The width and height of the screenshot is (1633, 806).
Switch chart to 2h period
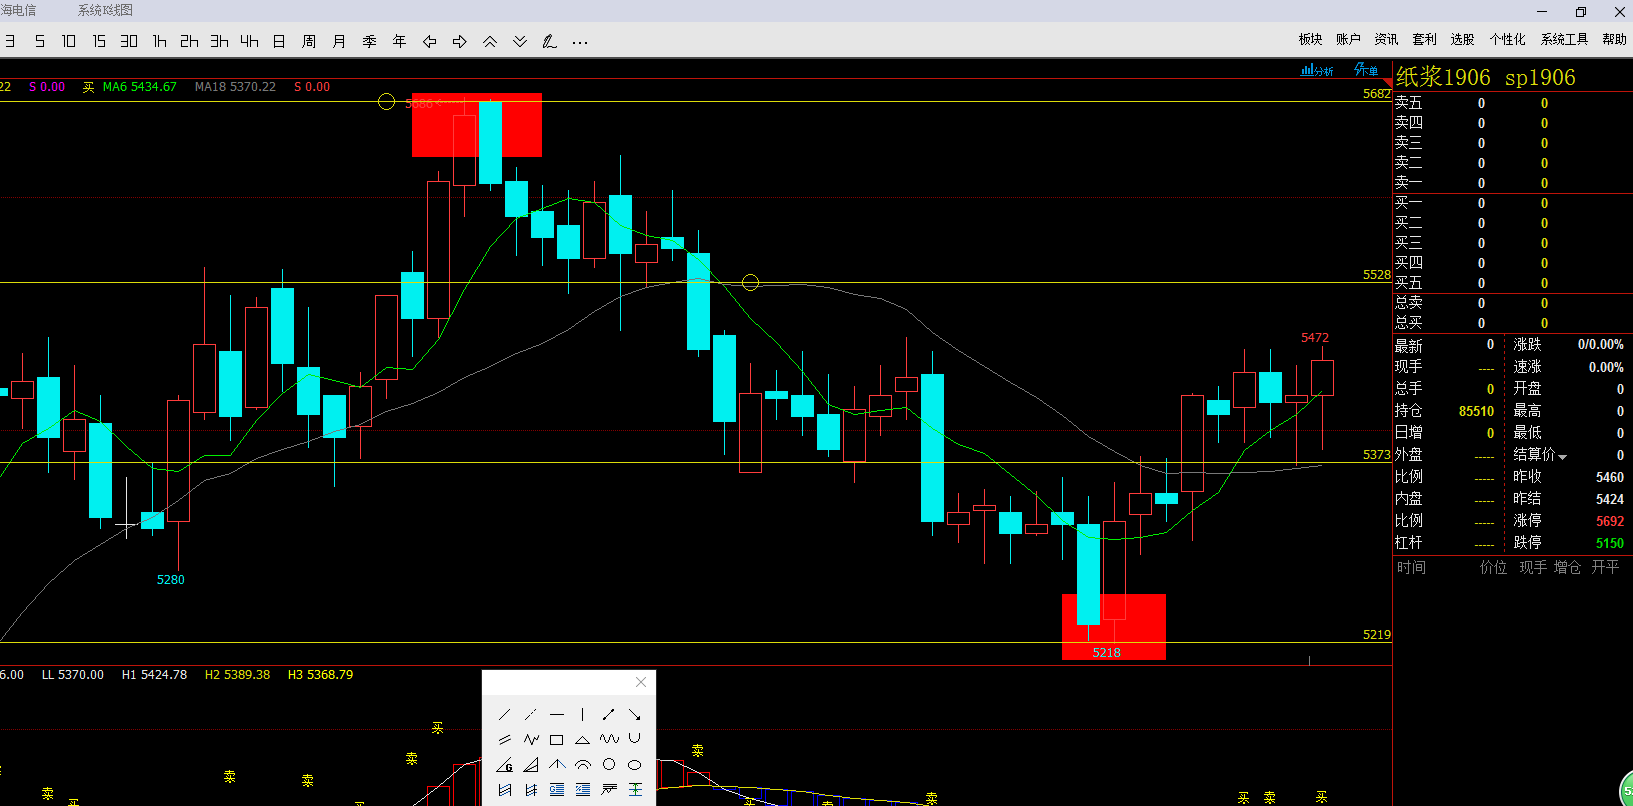point(189,41)
